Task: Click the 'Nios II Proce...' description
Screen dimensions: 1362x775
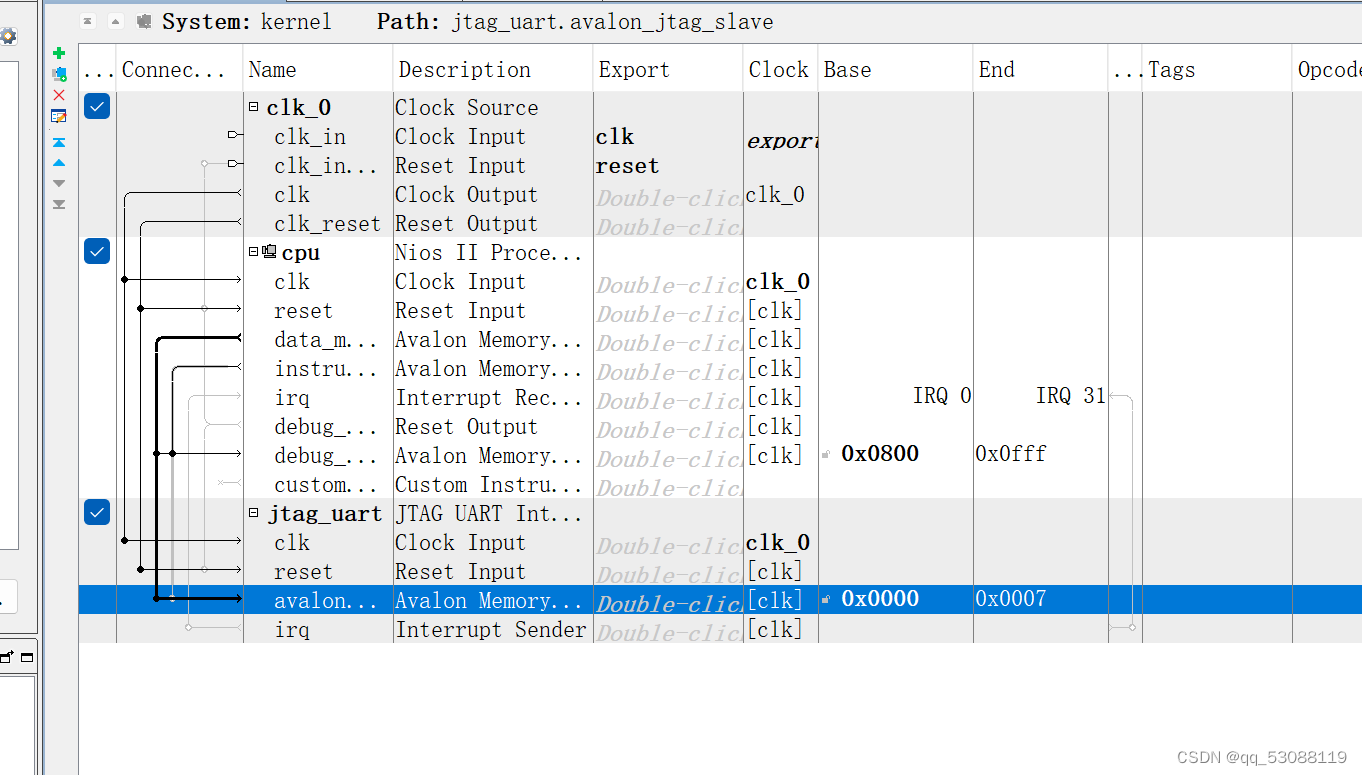Action: (x=488, y=253)
